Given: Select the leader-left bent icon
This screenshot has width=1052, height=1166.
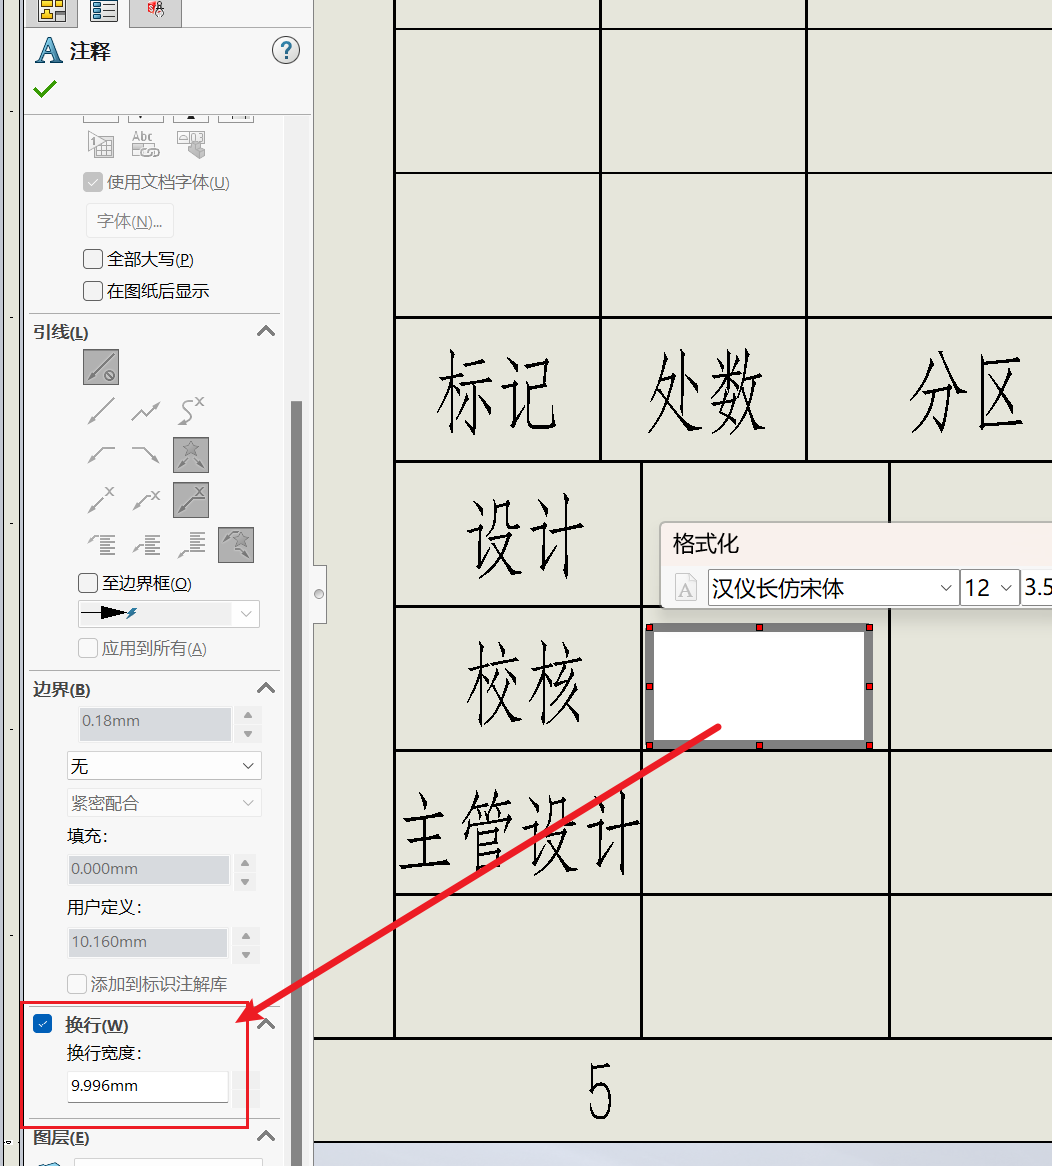Looking at the screenshot, I should pos(101,454).
